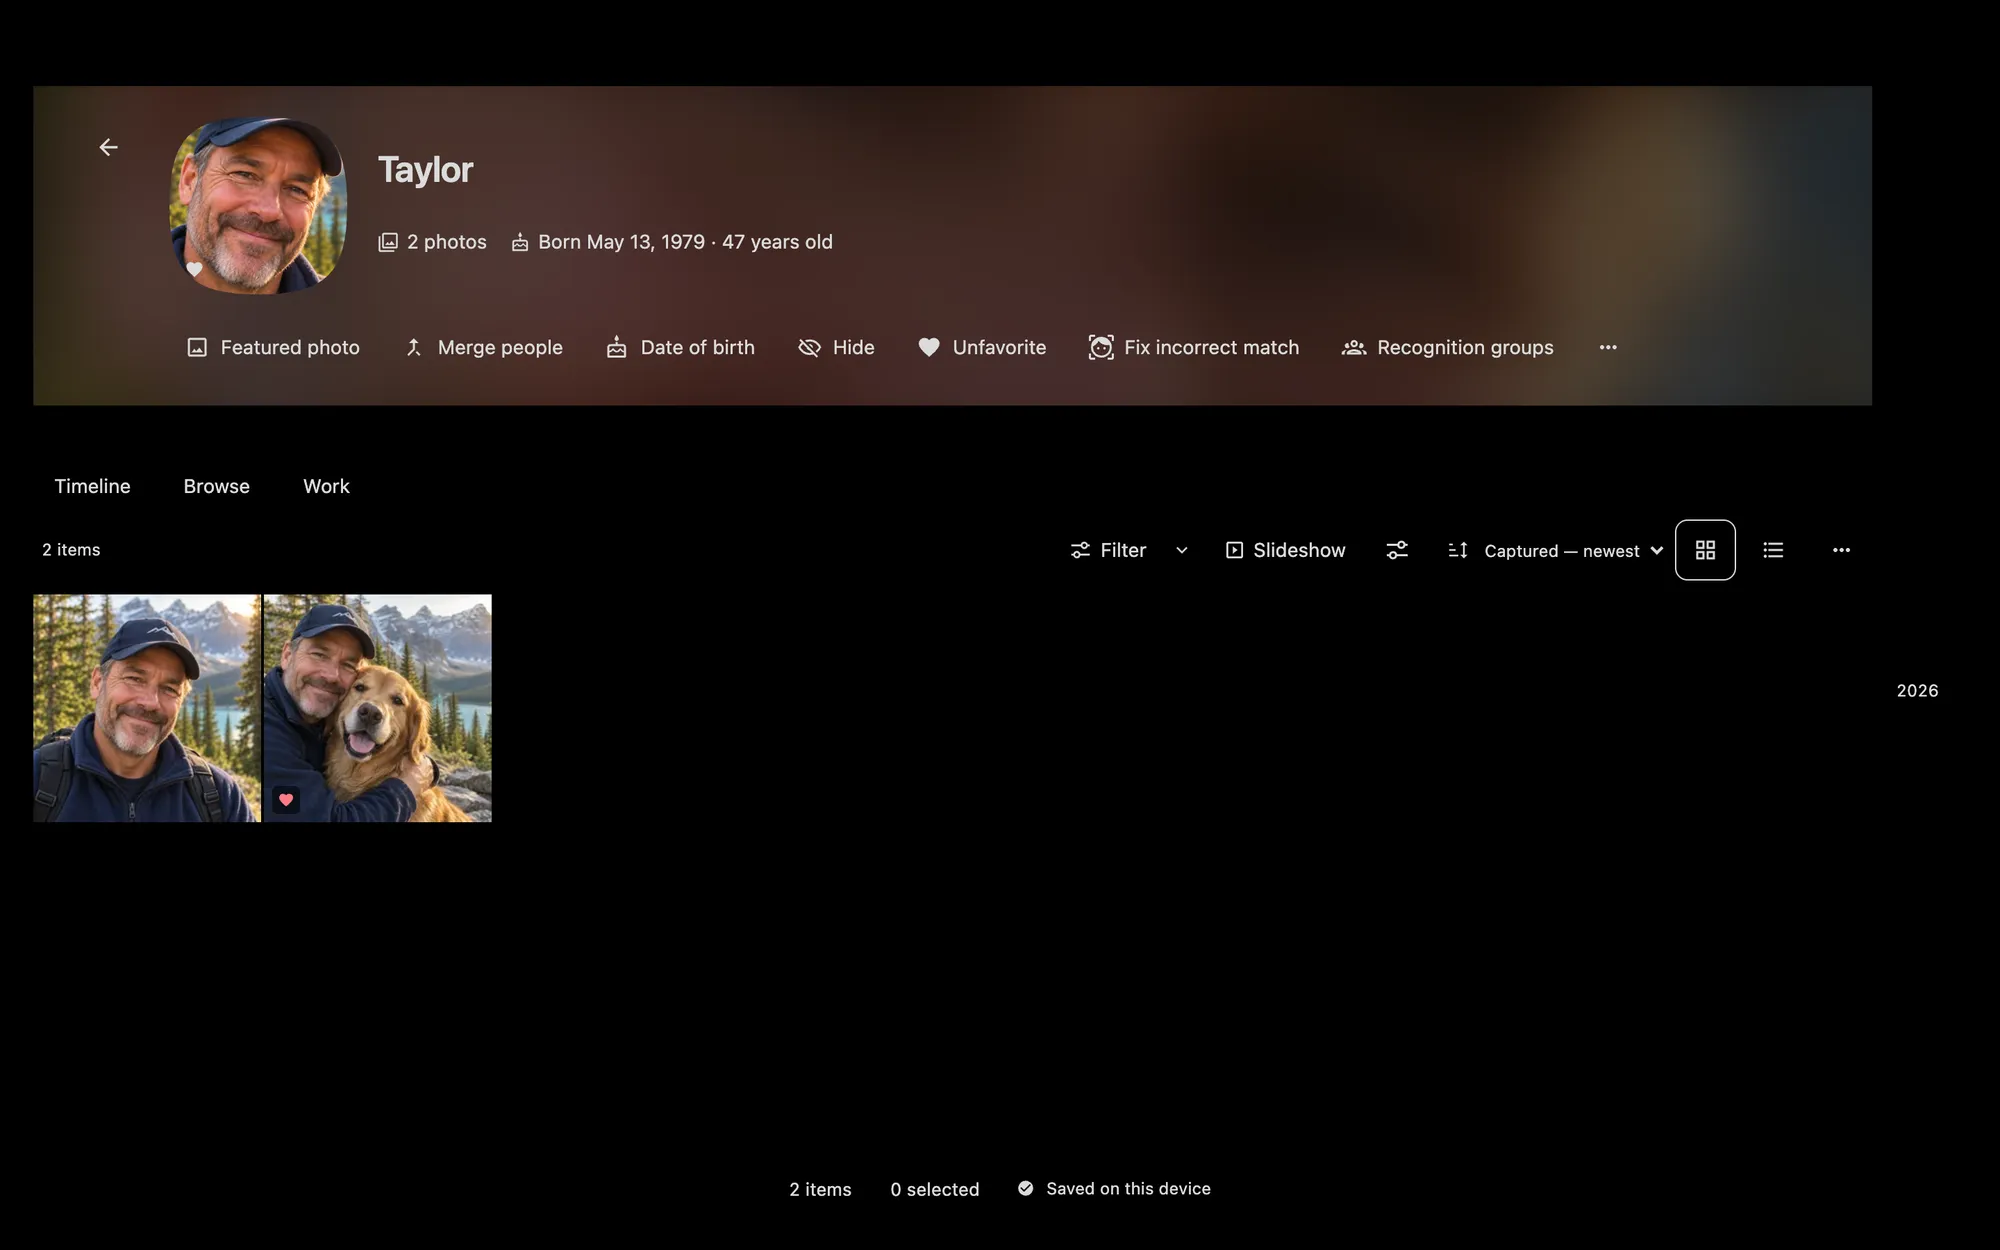
Task: Open the photo with the golden retriever
Action: point(378,708)
